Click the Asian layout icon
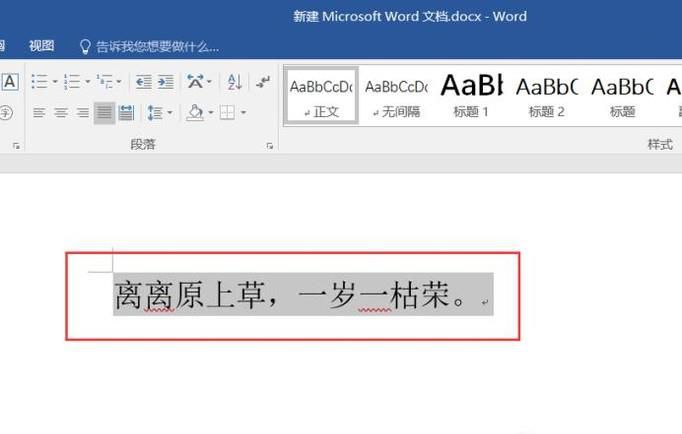Screen dimensions: 682x434 [195, 81]
